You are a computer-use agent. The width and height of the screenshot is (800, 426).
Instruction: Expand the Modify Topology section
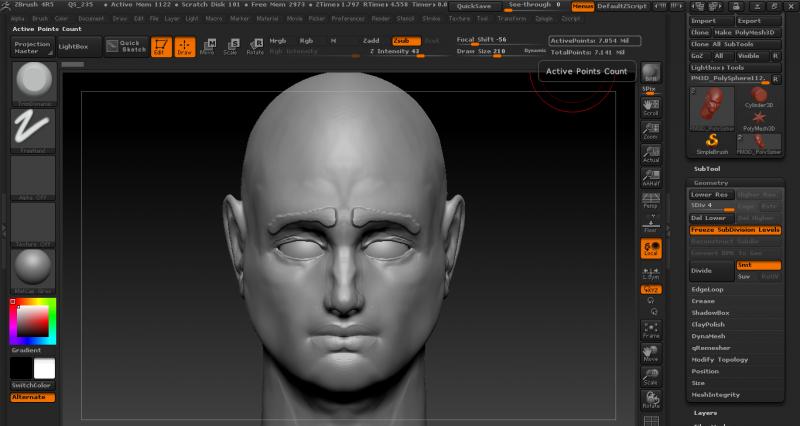[719, 358]
